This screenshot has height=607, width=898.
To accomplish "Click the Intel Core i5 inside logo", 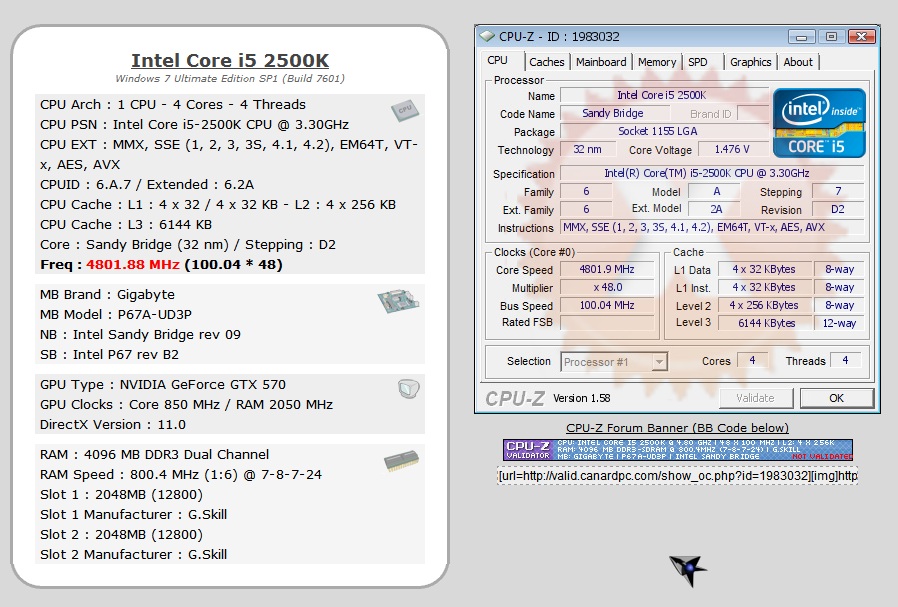I will coord(819,123).
